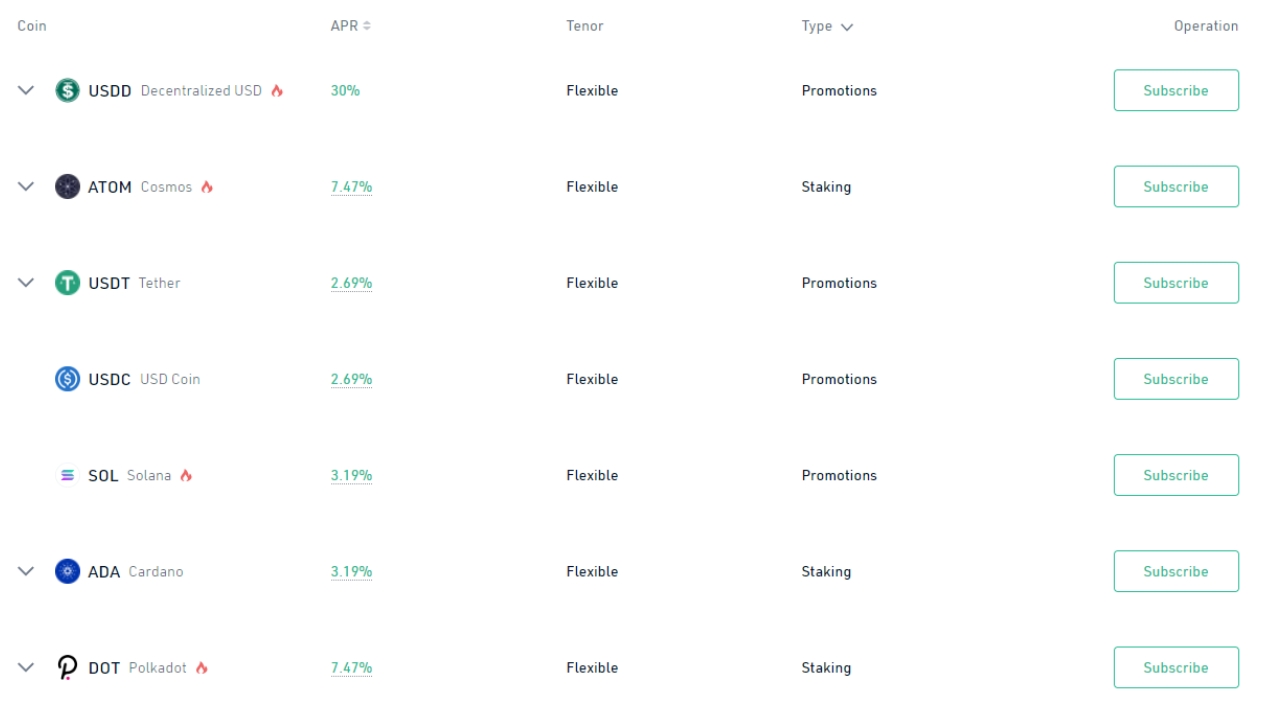Click the hot flame icon beside ATOM

(x=206, y=185)
